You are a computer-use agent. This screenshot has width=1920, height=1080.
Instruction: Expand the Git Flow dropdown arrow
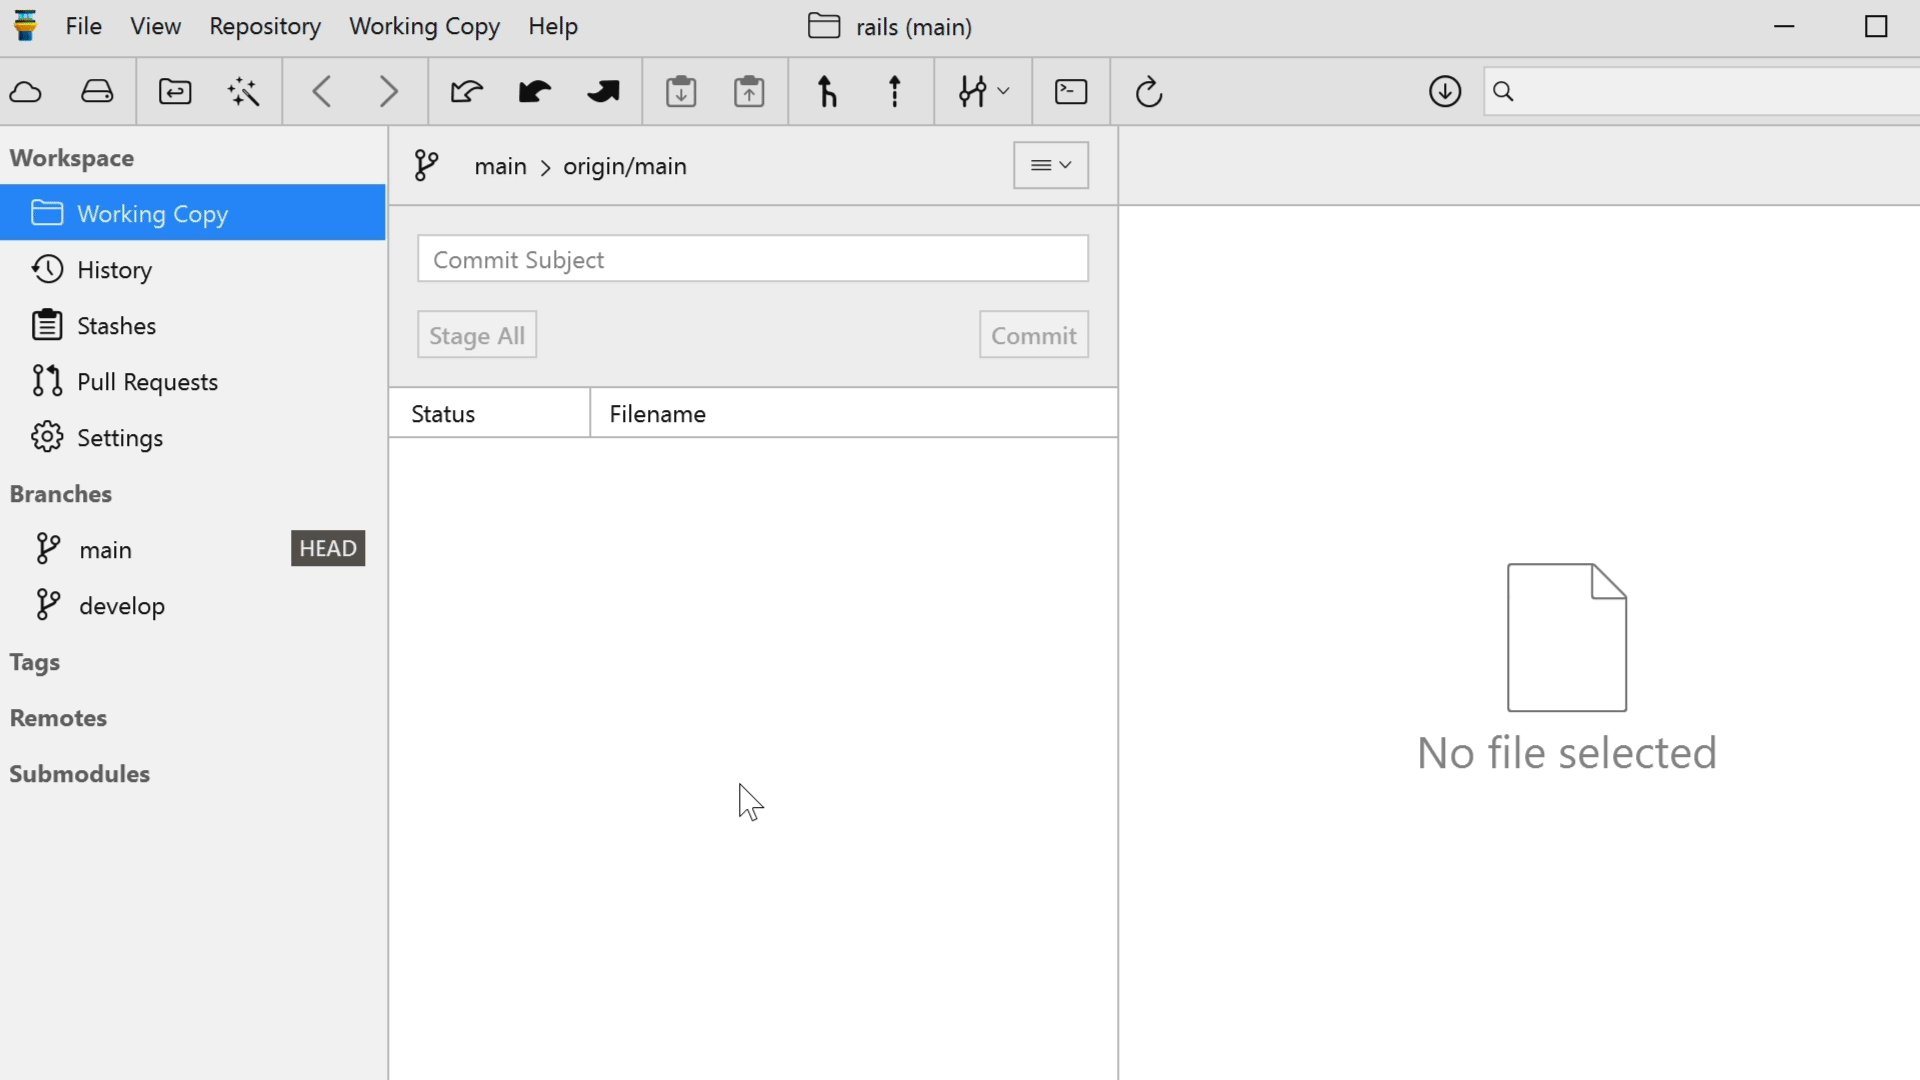click(1004, 92)
